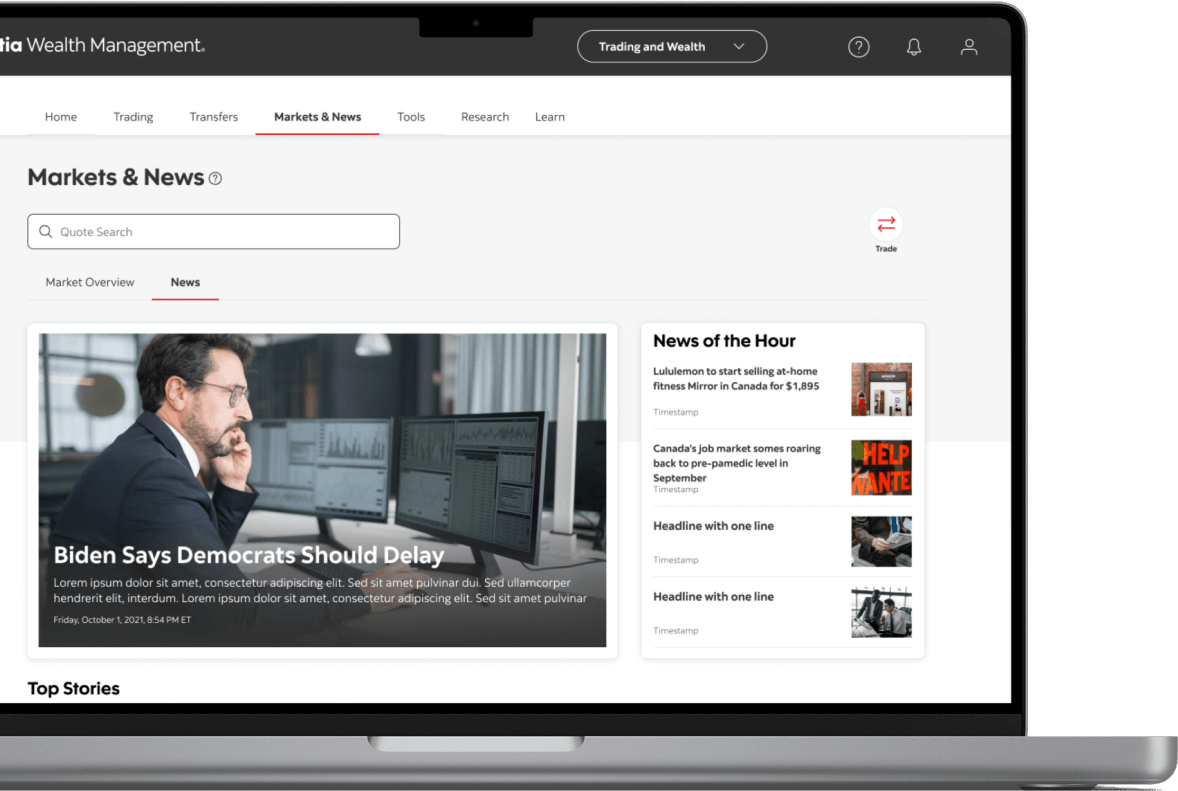Click info icon beside Markets & News heading
1178x791 pixels.
point(215,179)
